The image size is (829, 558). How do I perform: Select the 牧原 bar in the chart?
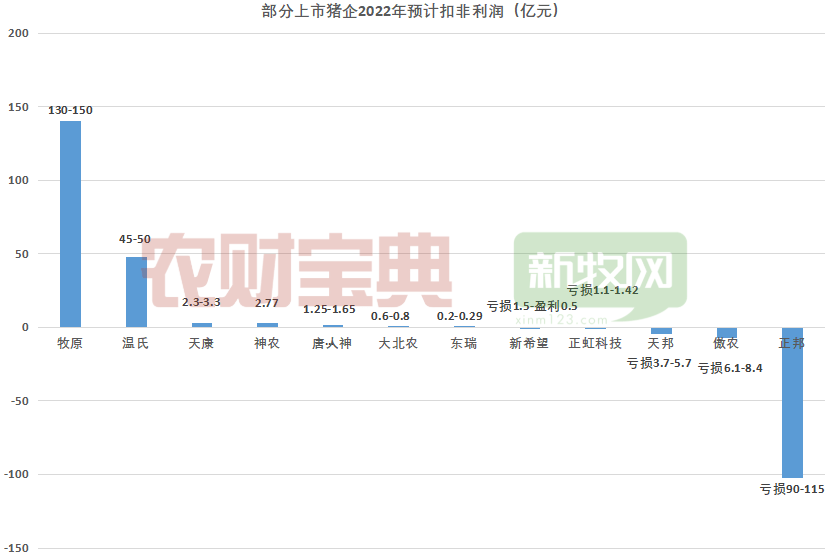70,224
